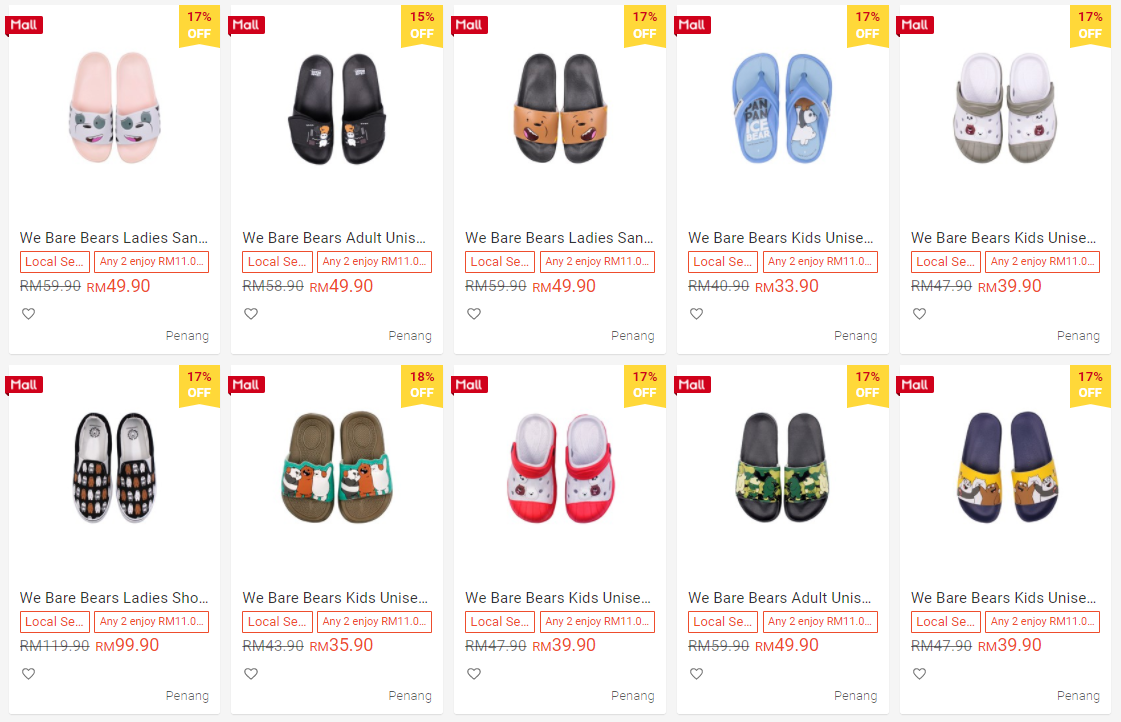Click "Any 2 enjoy RM11.0..." promo on ladies shoes
1121x722 pixels.
coord(152,622)
